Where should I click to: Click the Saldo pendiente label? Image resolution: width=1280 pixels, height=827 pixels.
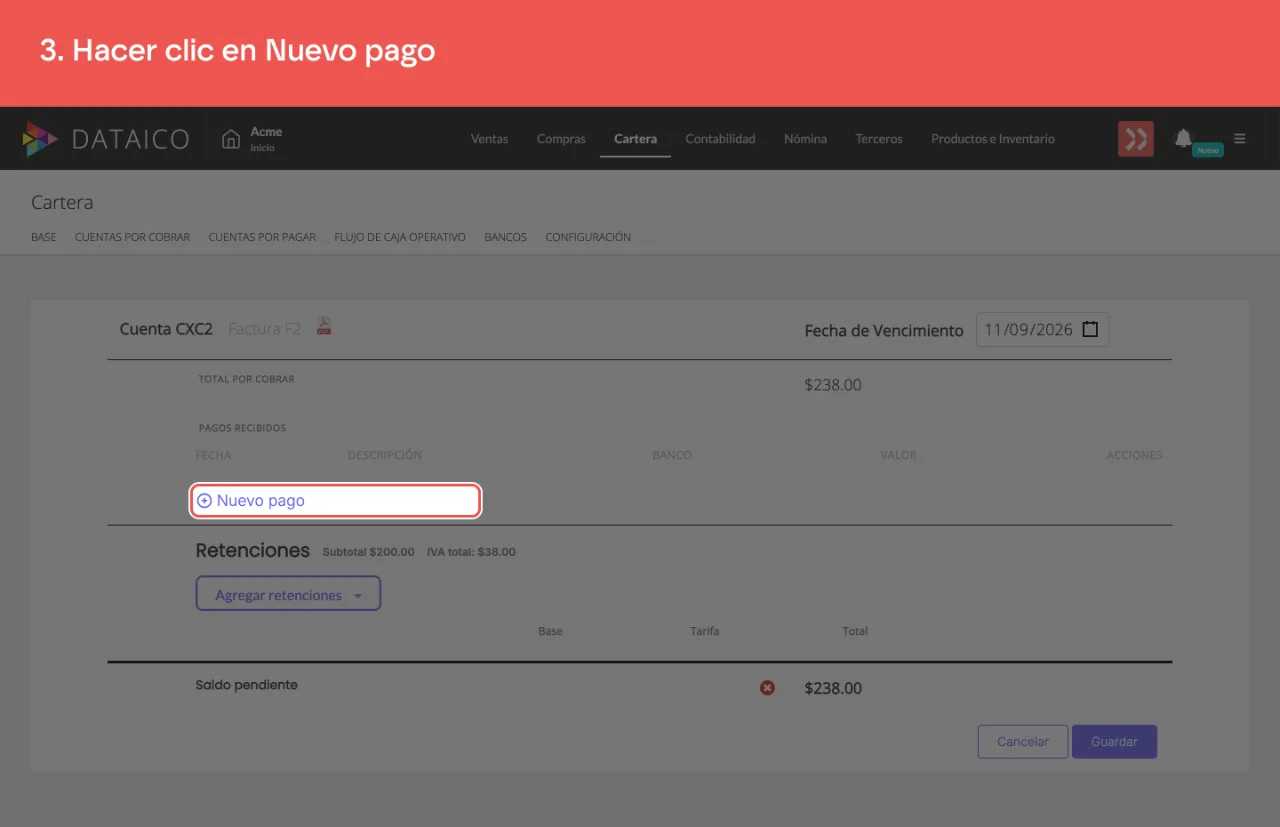coord(247,686)
